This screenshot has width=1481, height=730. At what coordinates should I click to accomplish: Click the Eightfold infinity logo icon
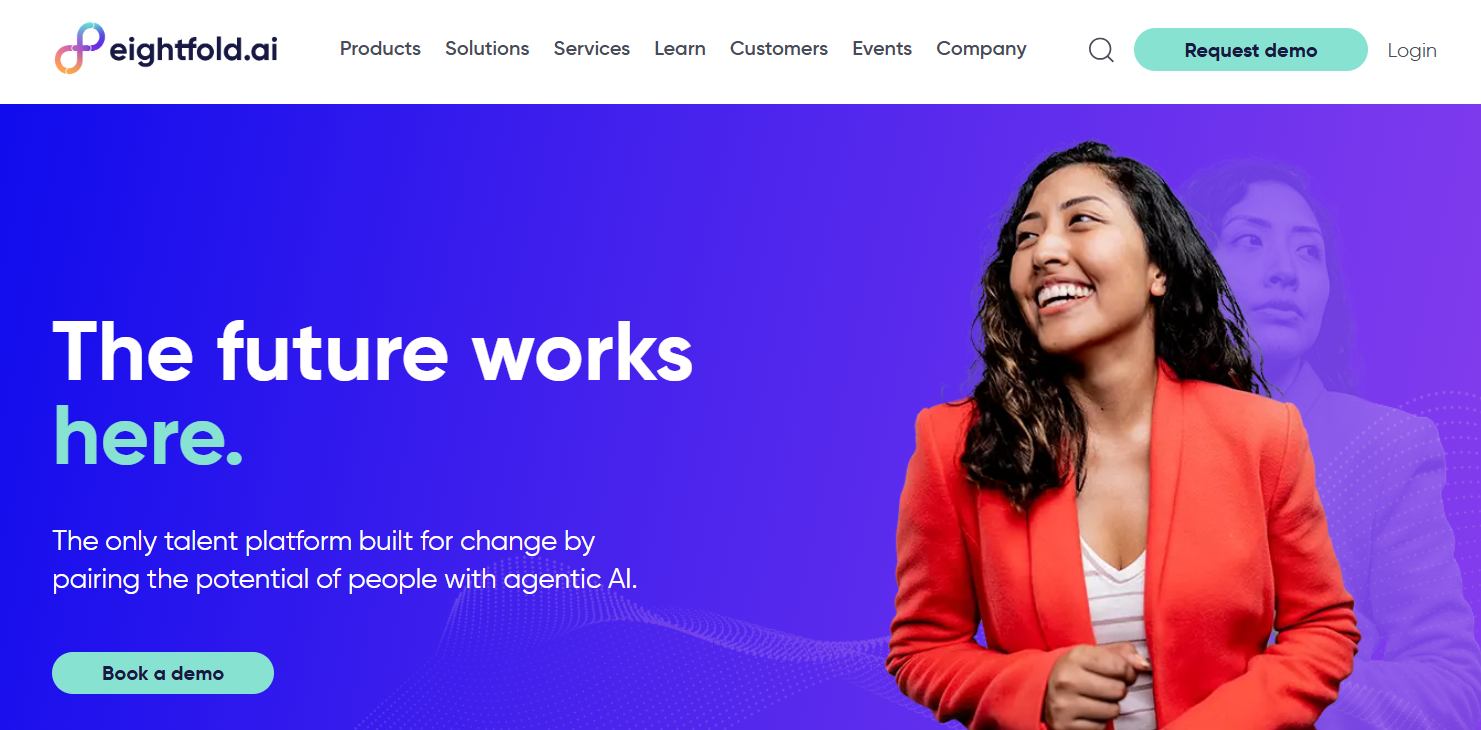point(80,48)
